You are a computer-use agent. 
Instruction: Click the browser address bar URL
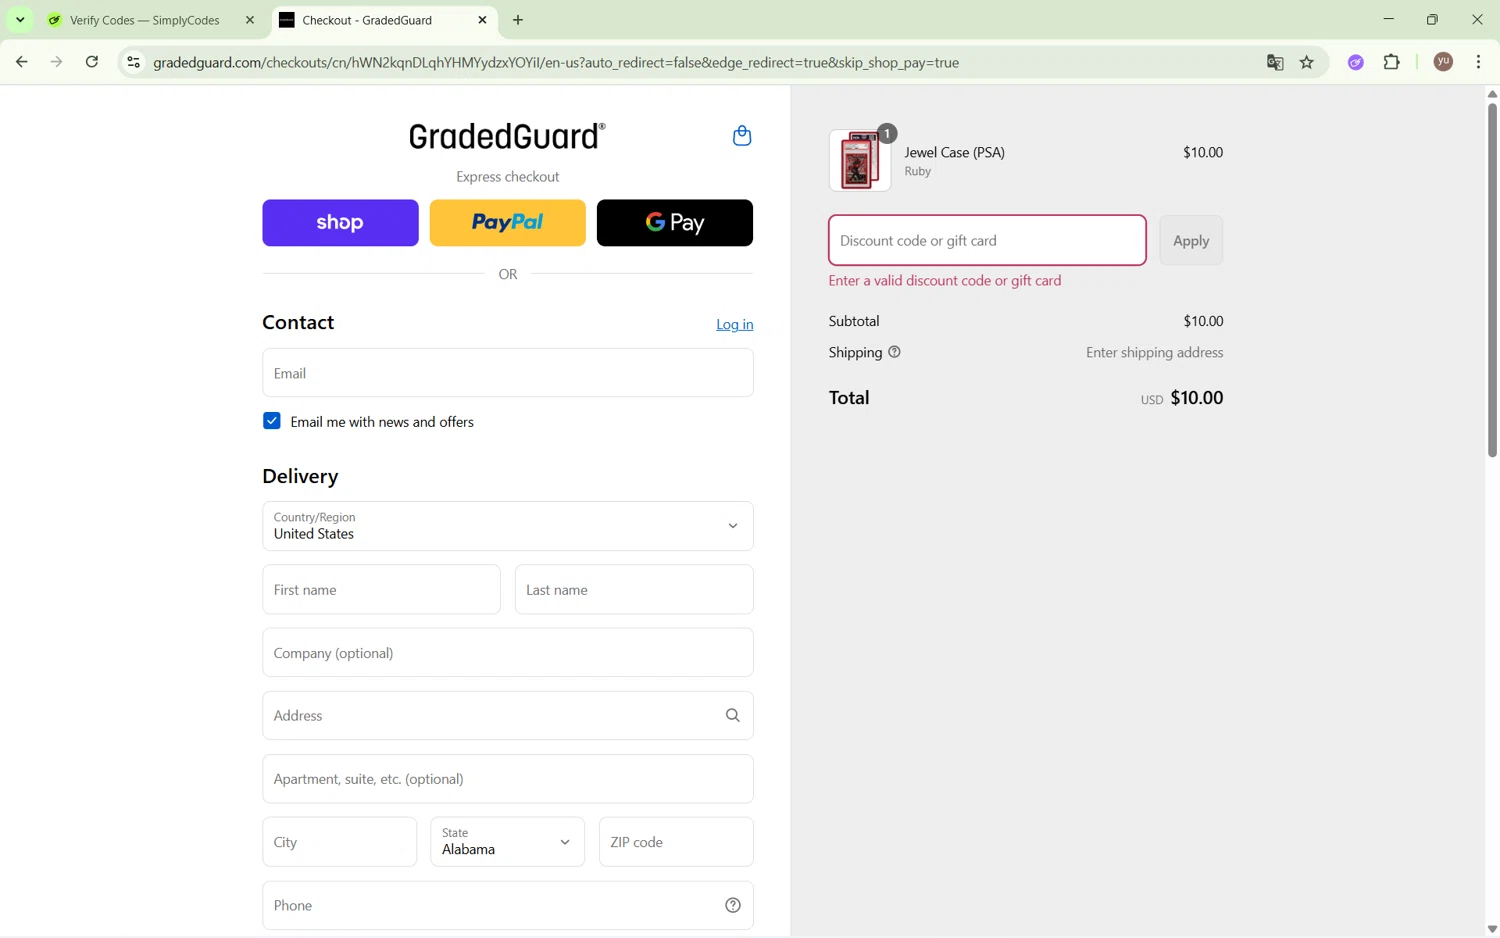[x=556, y=62]
